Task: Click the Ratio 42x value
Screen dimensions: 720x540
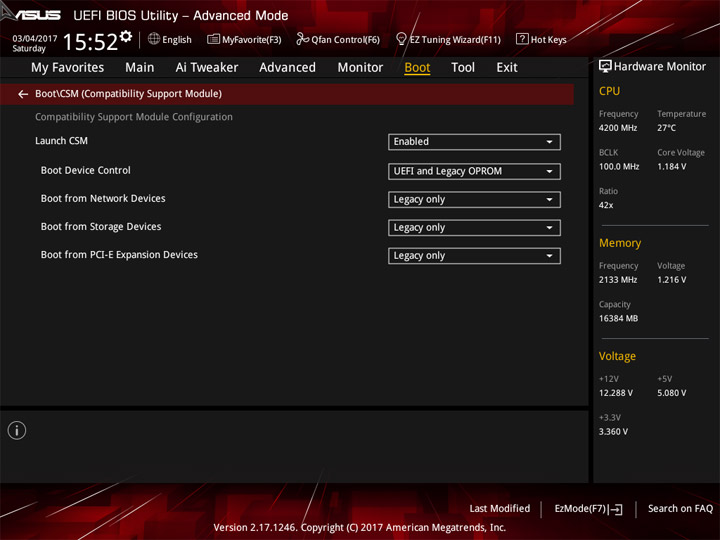Action: (x=606, y=205)
